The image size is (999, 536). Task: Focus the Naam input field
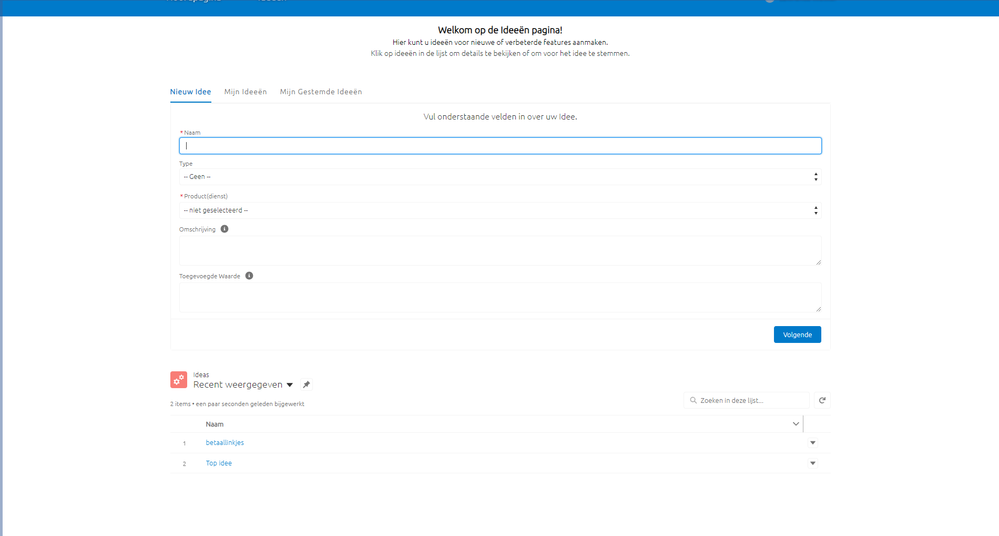[x=500, y=146]
